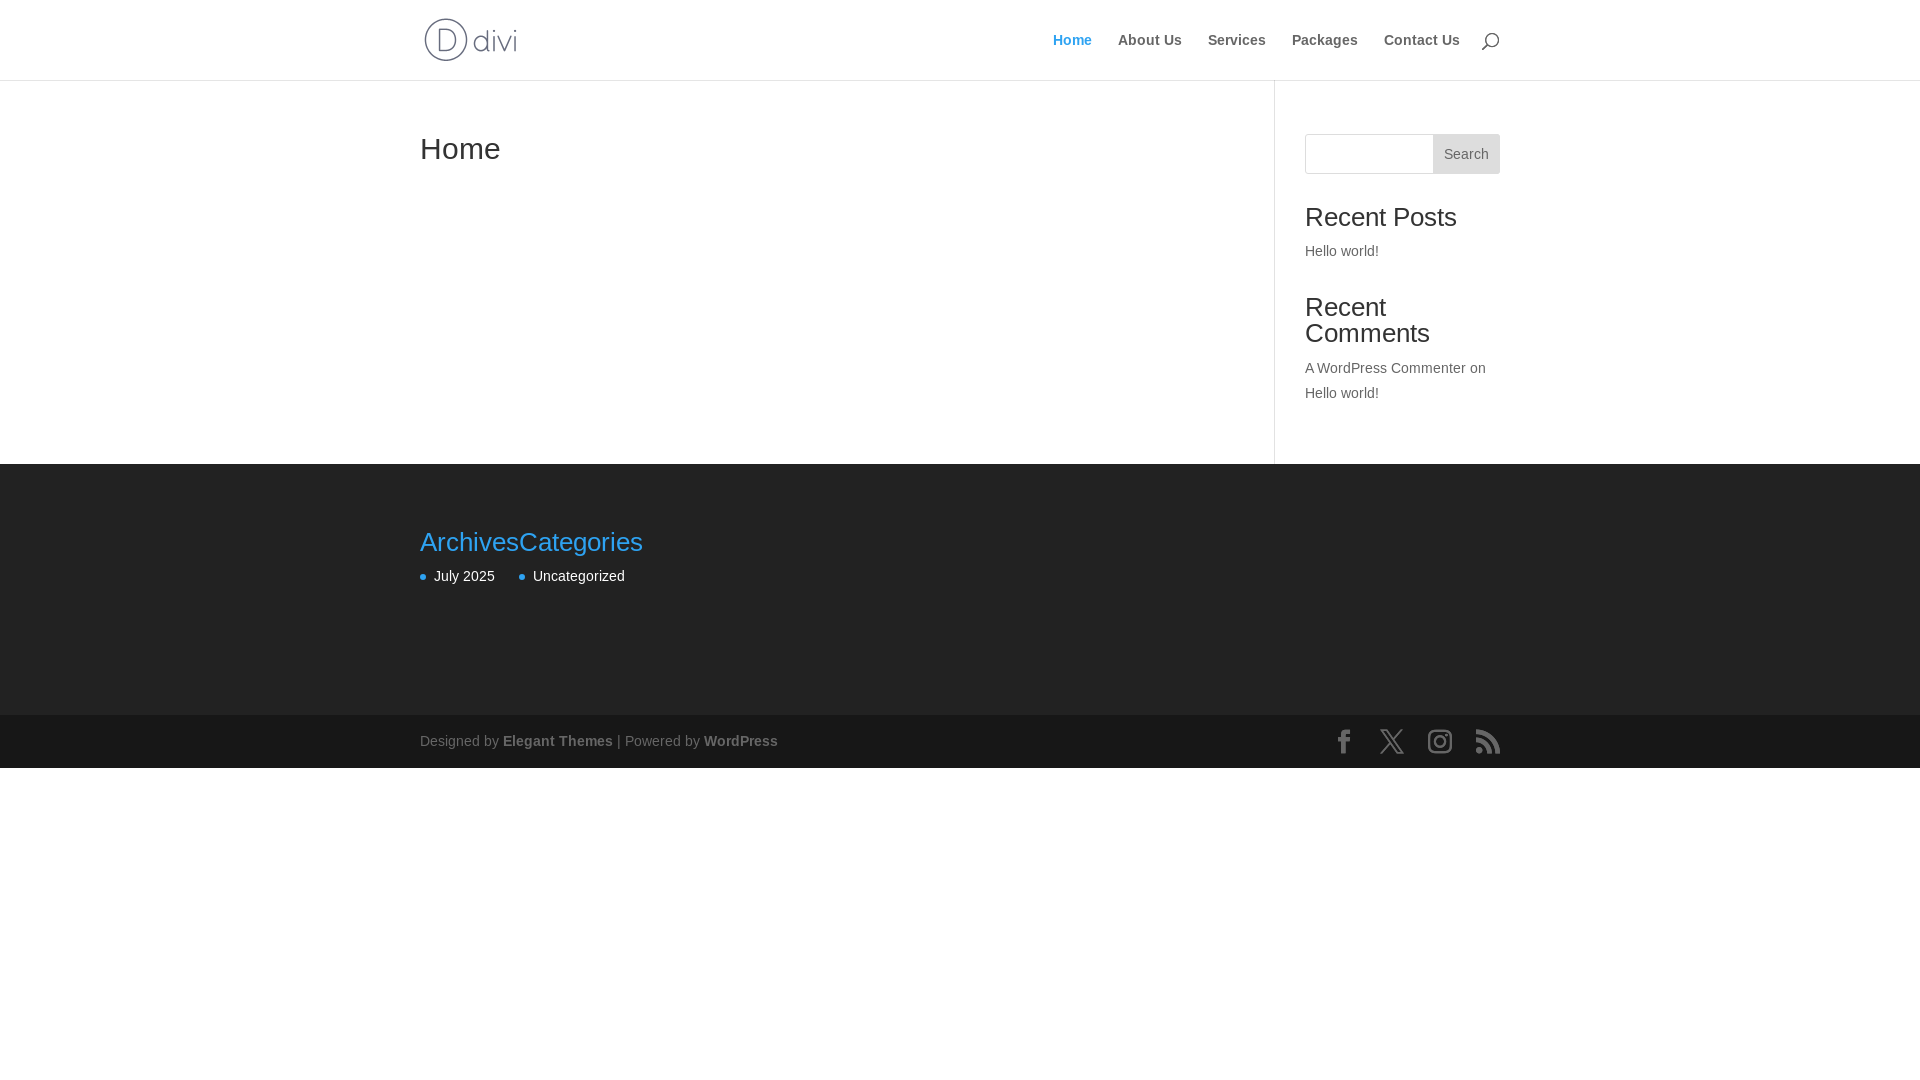The image size is (1920, 1080).
Task: Open the Packages menu item
Action: coord(1325,40)
